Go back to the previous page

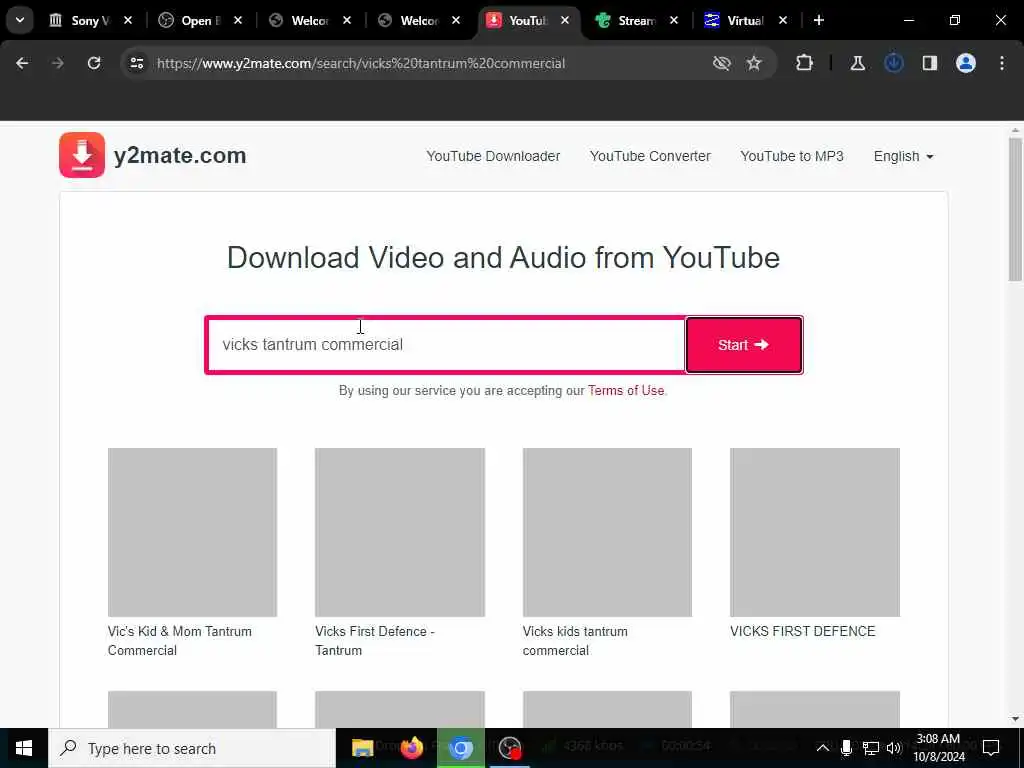pyautogui.click(x=22, y=63)
